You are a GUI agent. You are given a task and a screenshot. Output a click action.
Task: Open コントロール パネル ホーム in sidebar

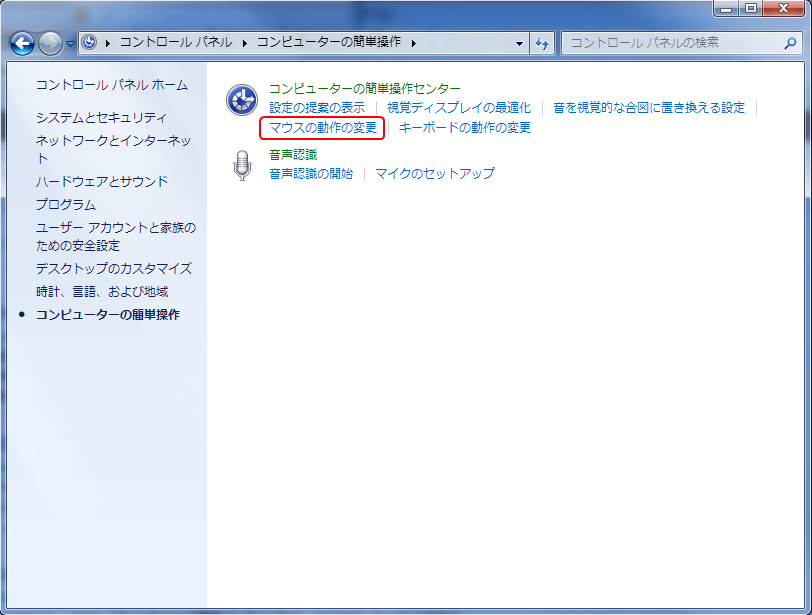pyautogui.click(x=112, y=85)
